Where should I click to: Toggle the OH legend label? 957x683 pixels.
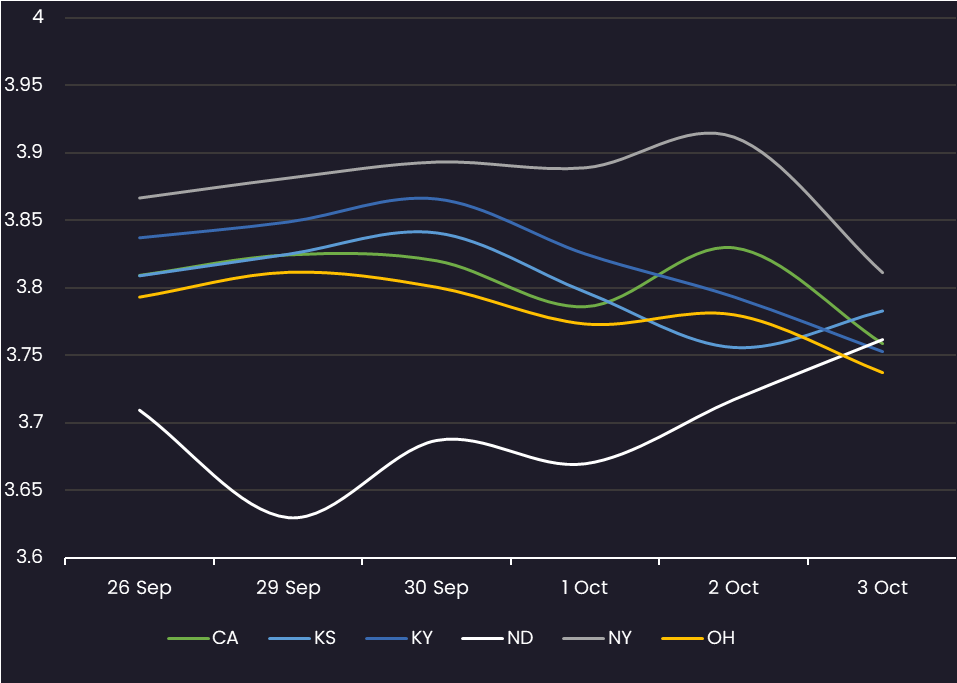720,638
